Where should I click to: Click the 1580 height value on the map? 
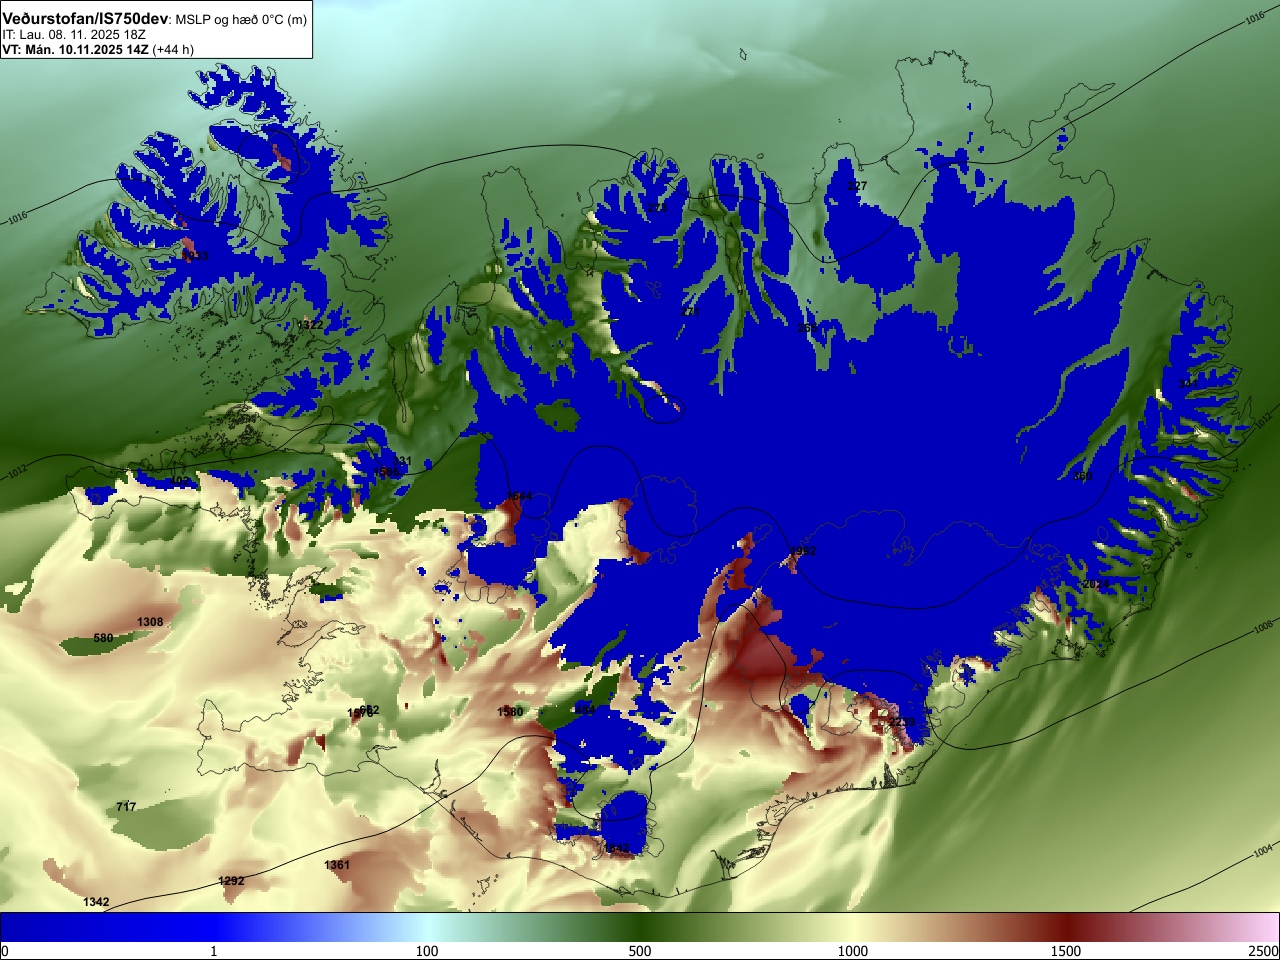(510, 712)
